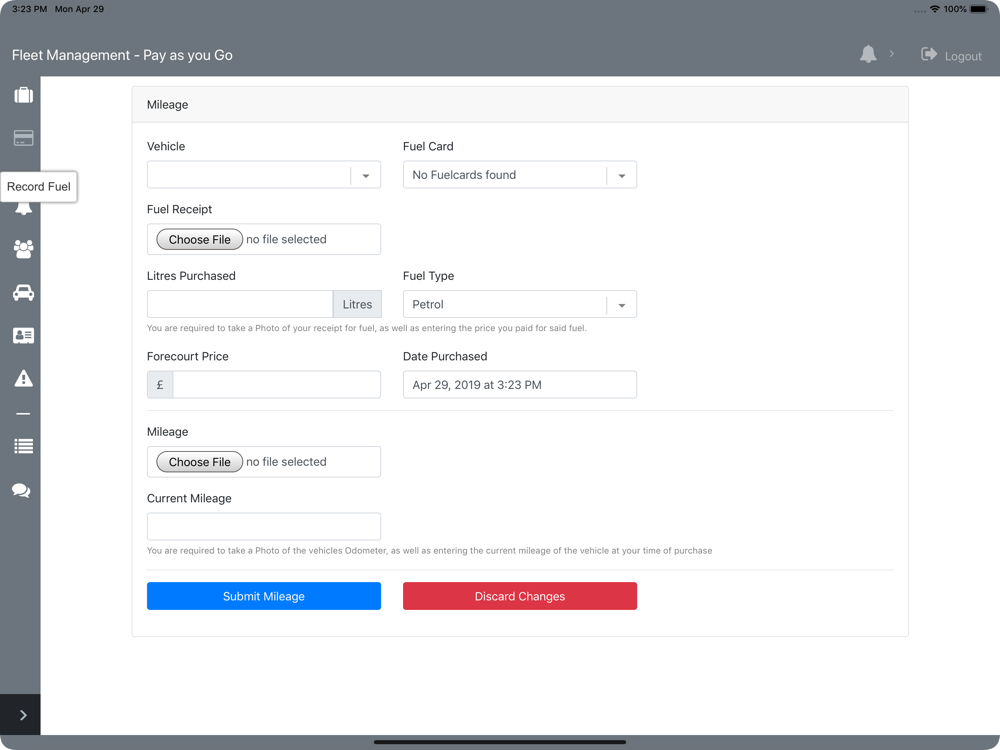1000x750 pixels.
Task: Click the suitcase icon in sidebar
Action: (x=23, y=95)
